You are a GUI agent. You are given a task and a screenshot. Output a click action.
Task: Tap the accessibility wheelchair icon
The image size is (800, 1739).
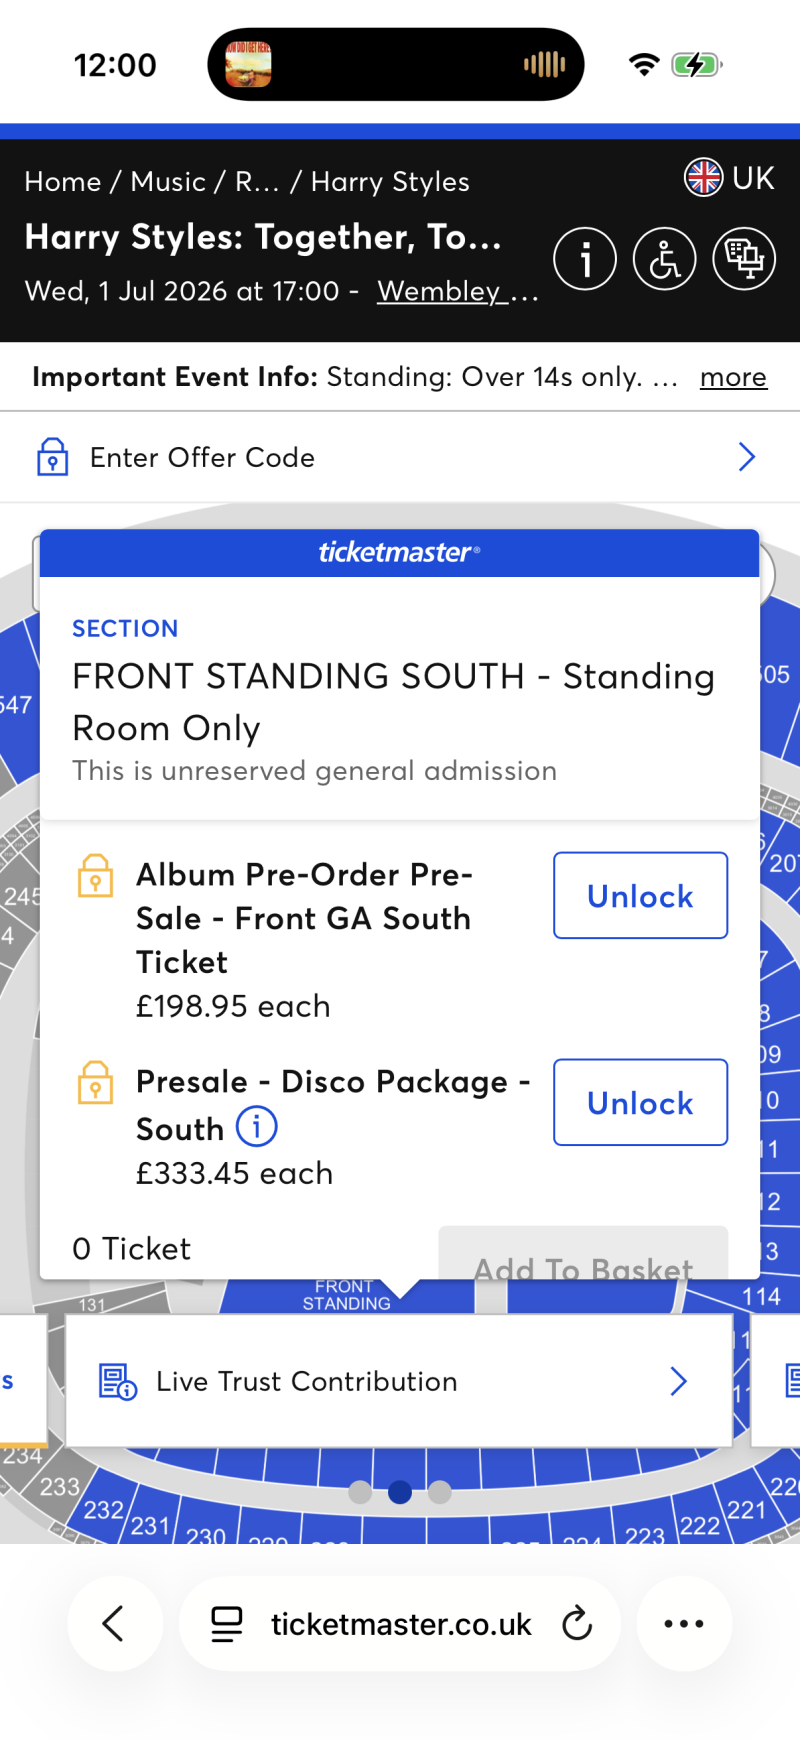pyautogui.click(x=664, y=259)
